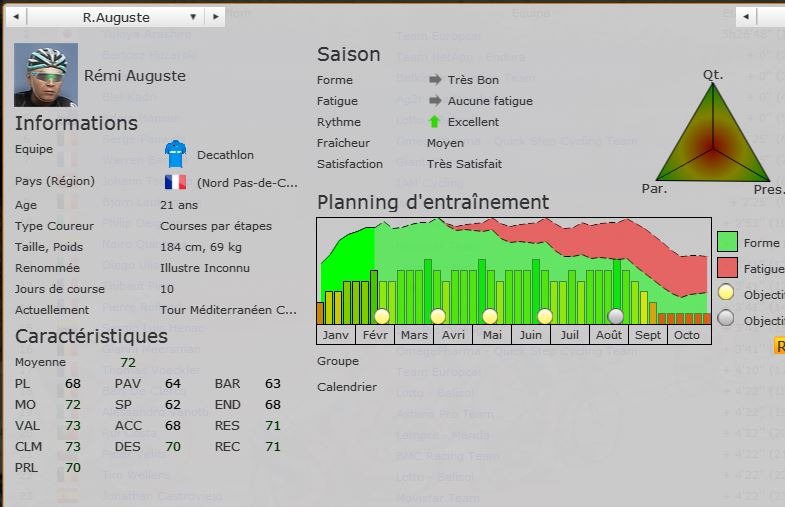Click the Très Satisfait value

(464, 164)
